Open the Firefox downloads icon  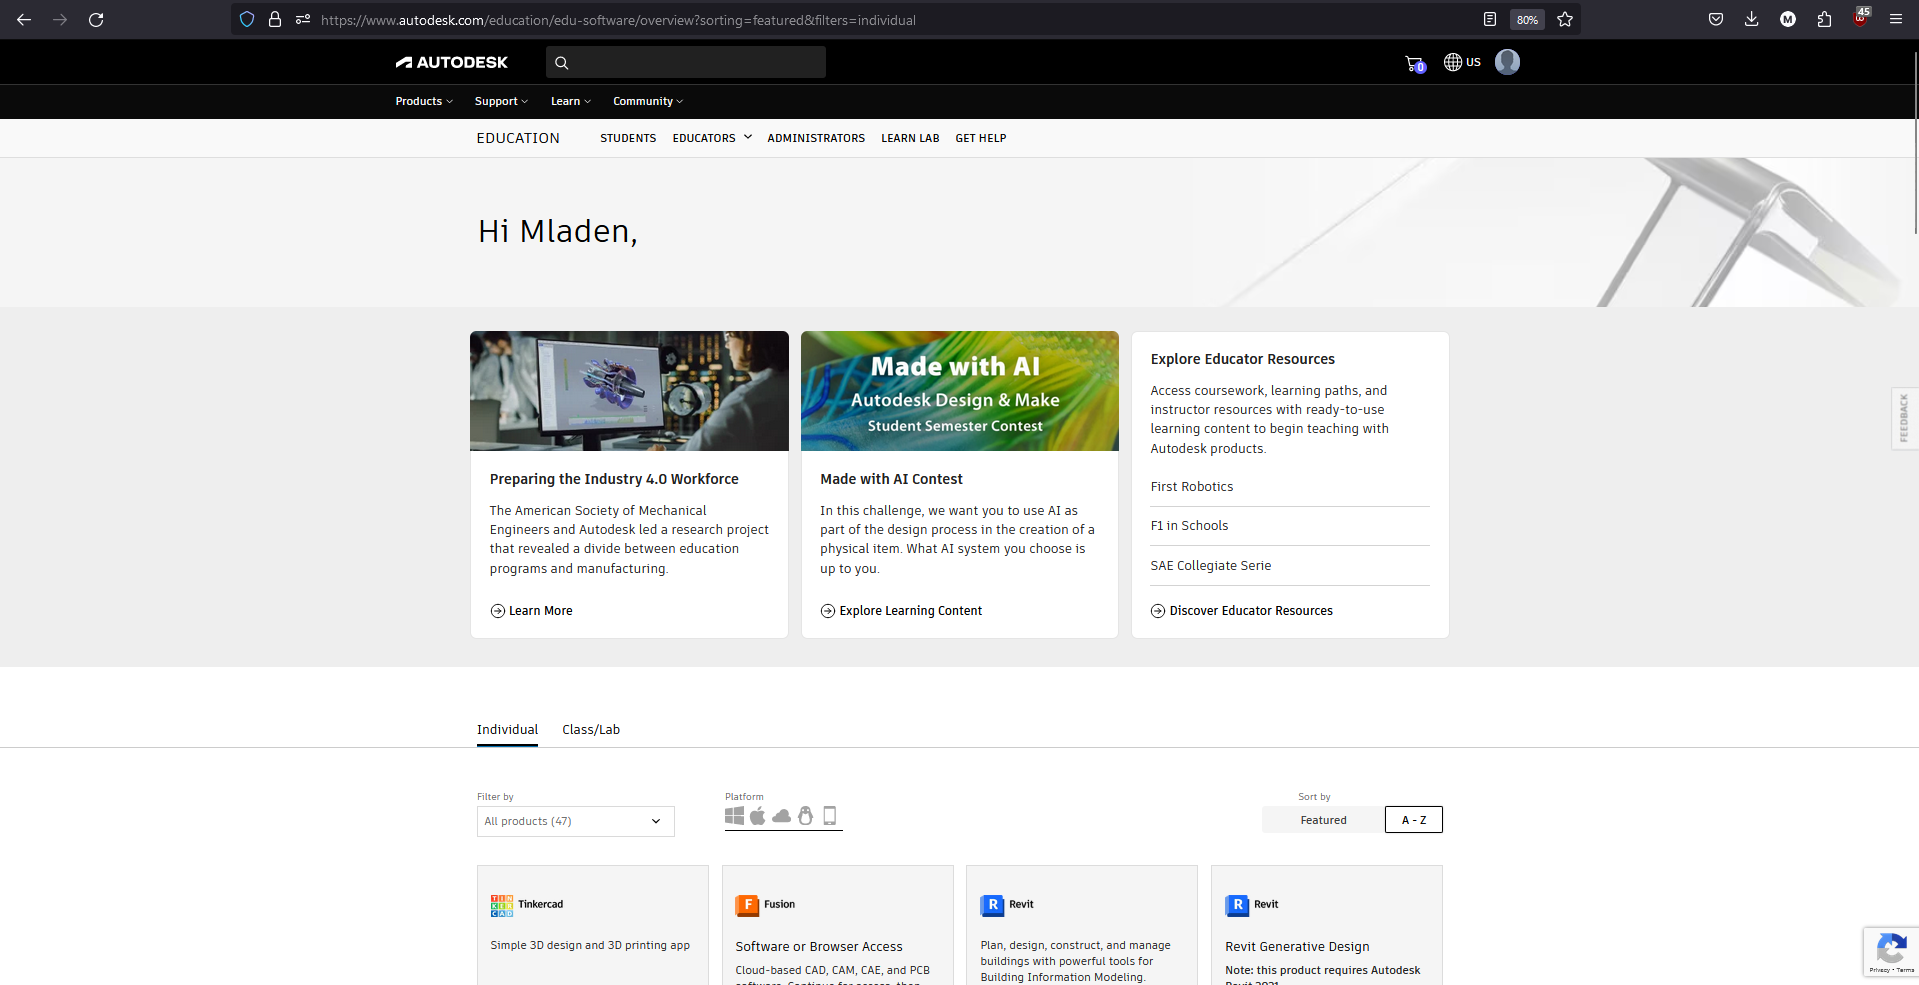(x=1751, y=19)
